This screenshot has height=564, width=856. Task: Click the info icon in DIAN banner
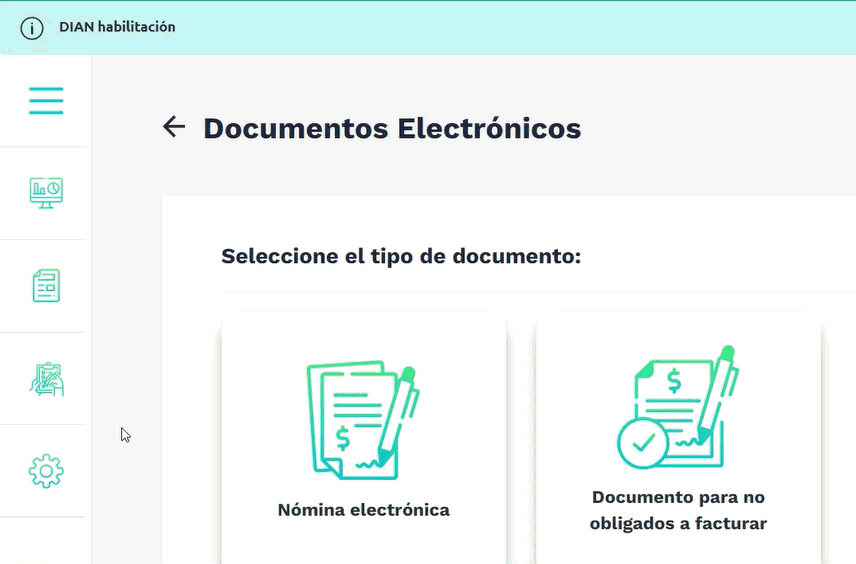[x=32, y=28]
